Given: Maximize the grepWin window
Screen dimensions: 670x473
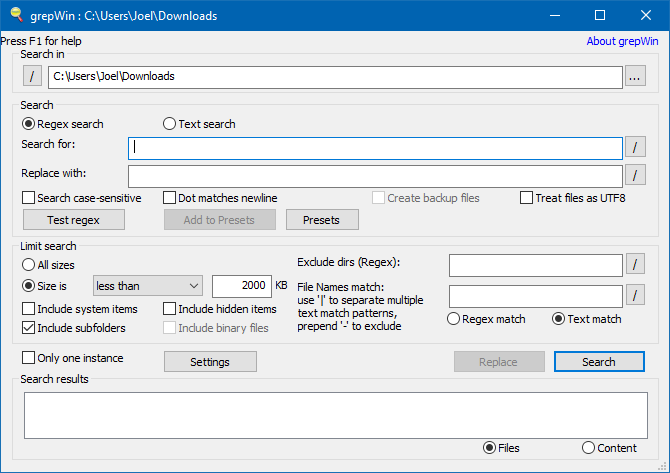Looking at the screenshot, I should [x=600, y=15].
